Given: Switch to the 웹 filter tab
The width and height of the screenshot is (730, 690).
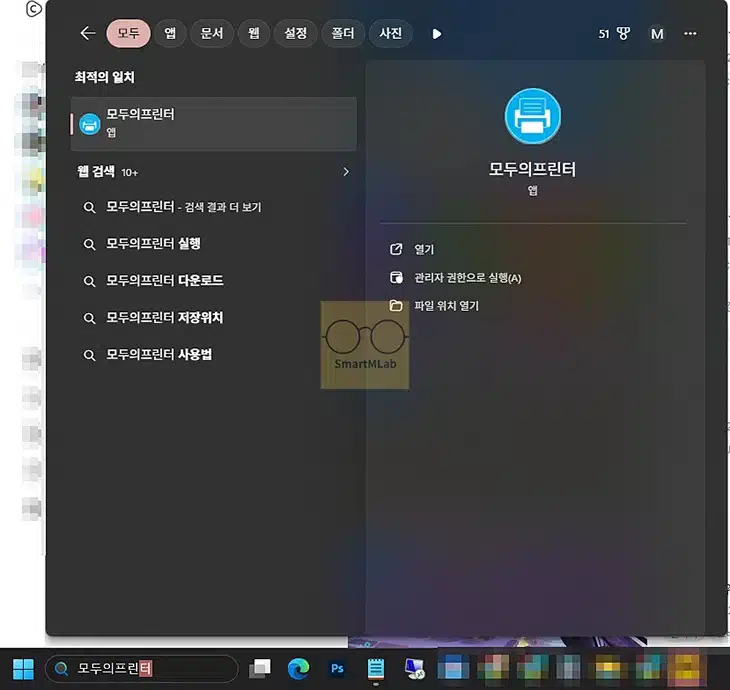Looking at the screenshot, I should [254, 34].
